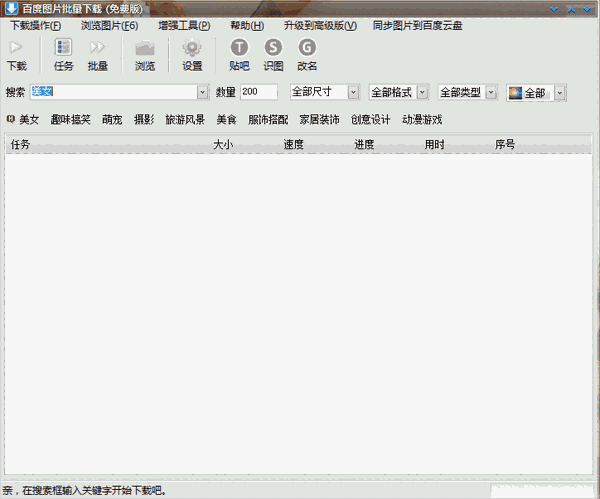Sort by the 大小 column header

(x=223, y=145)
